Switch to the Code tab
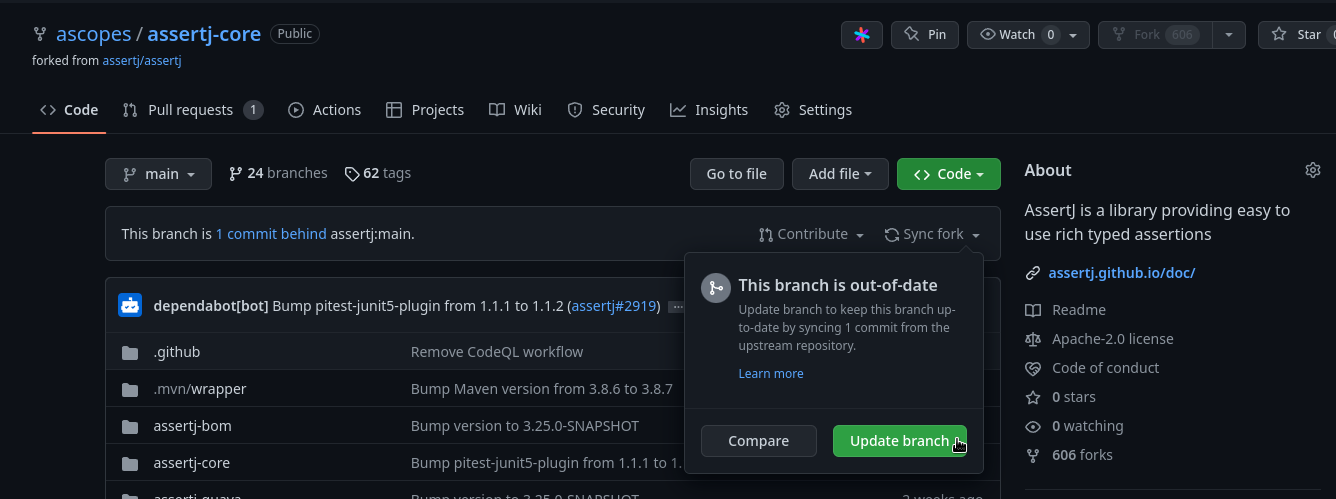 69,110
